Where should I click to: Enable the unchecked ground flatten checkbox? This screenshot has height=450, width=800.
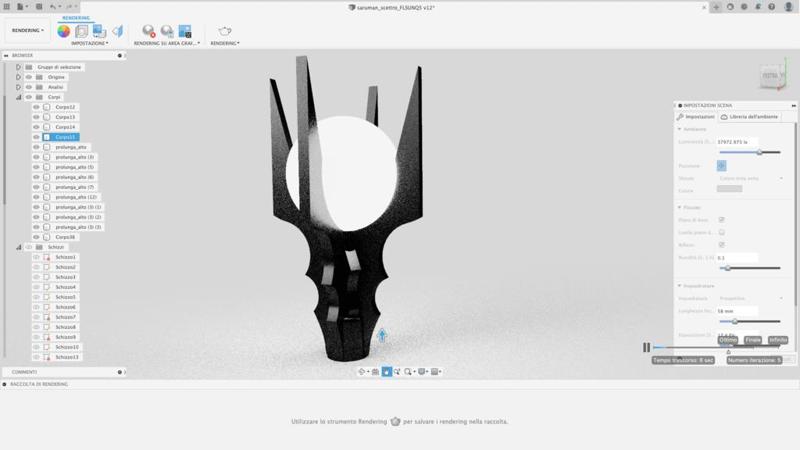point(721,232)
